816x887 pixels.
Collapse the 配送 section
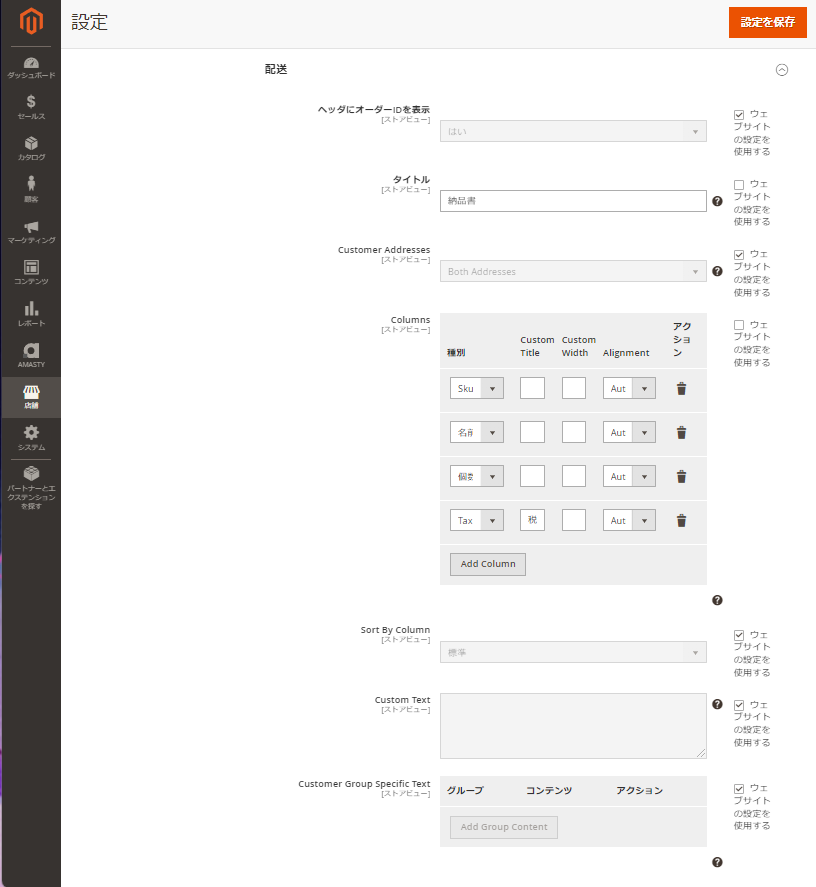coord(781,70)
